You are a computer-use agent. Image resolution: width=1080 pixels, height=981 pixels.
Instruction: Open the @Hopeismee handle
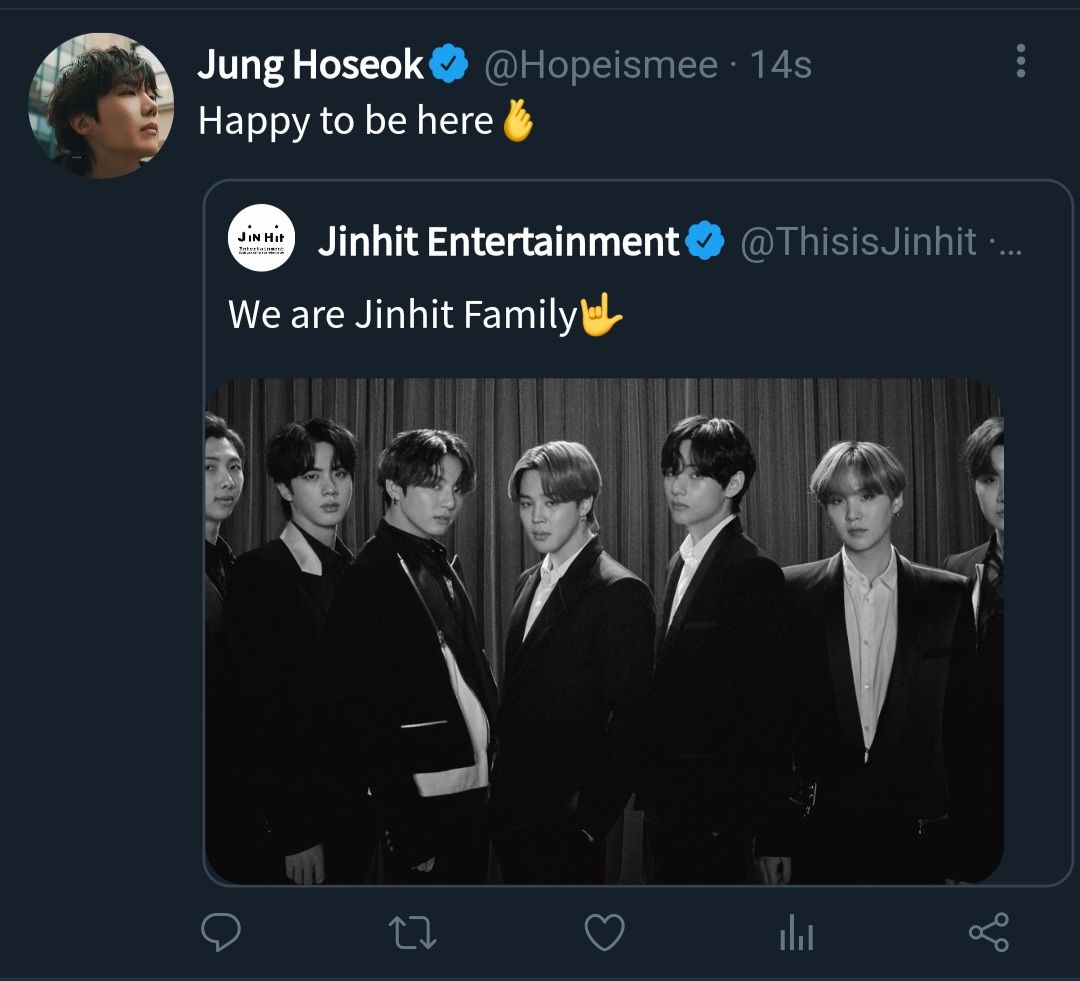[x=601, y=66]
